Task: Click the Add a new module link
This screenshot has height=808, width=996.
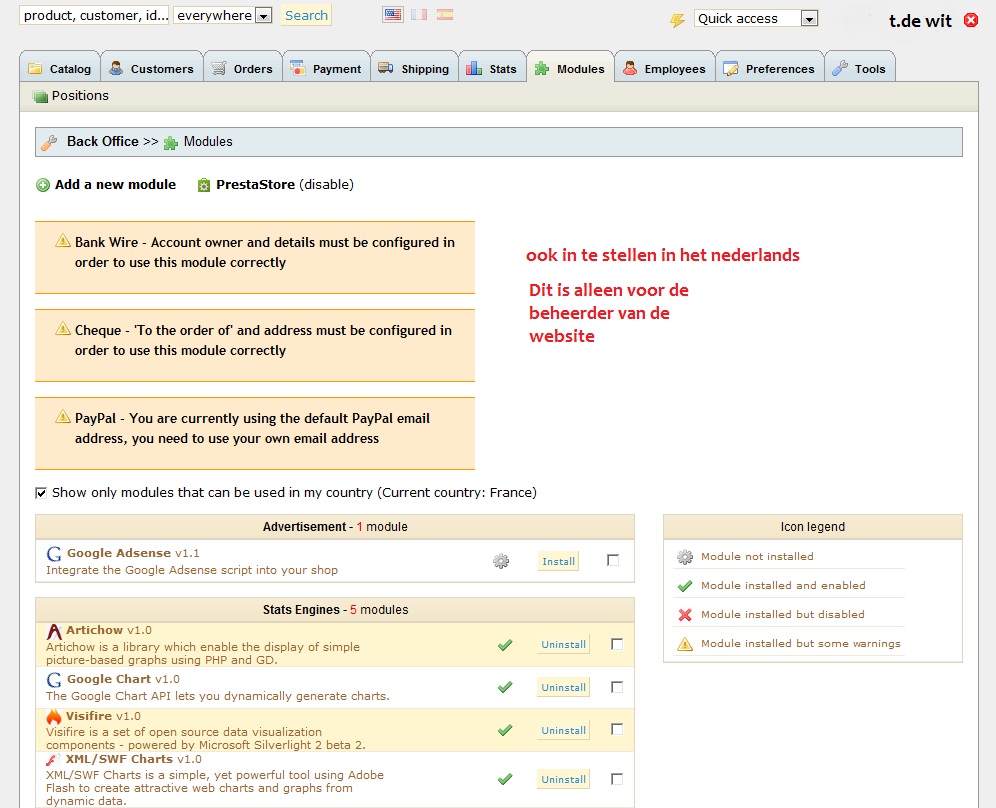Action: point(115,185)
